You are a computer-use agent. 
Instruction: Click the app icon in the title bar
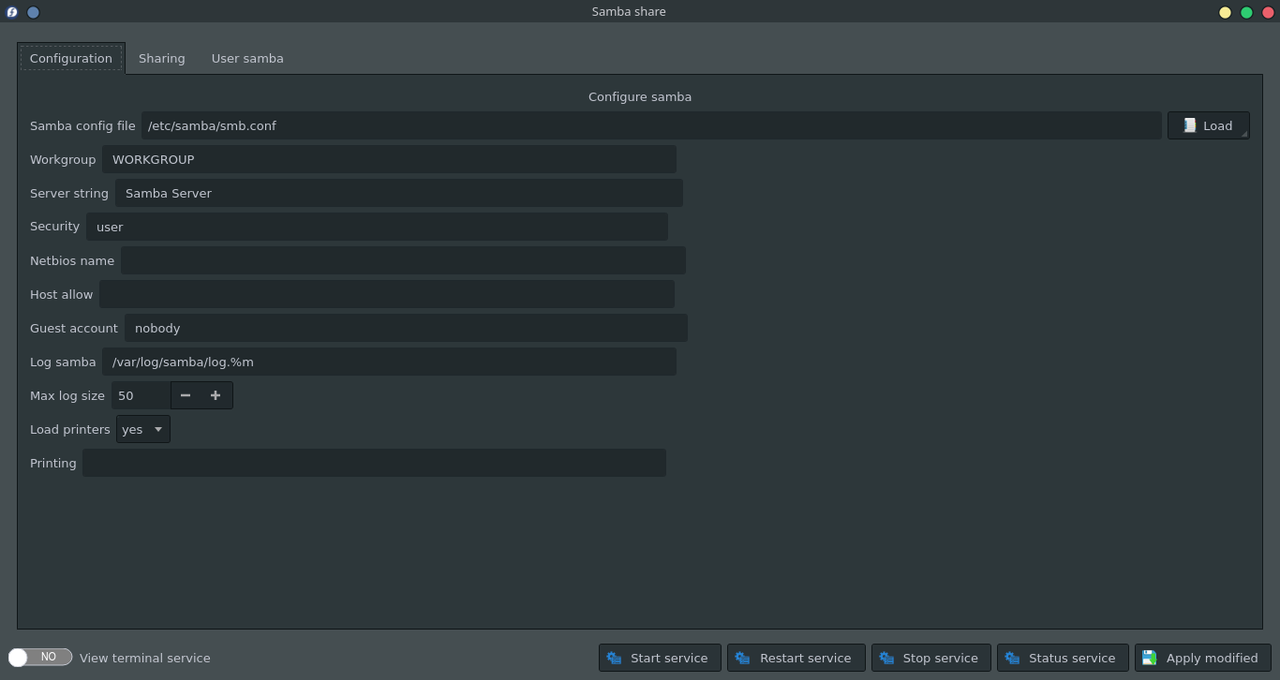[x=12, y=12]
